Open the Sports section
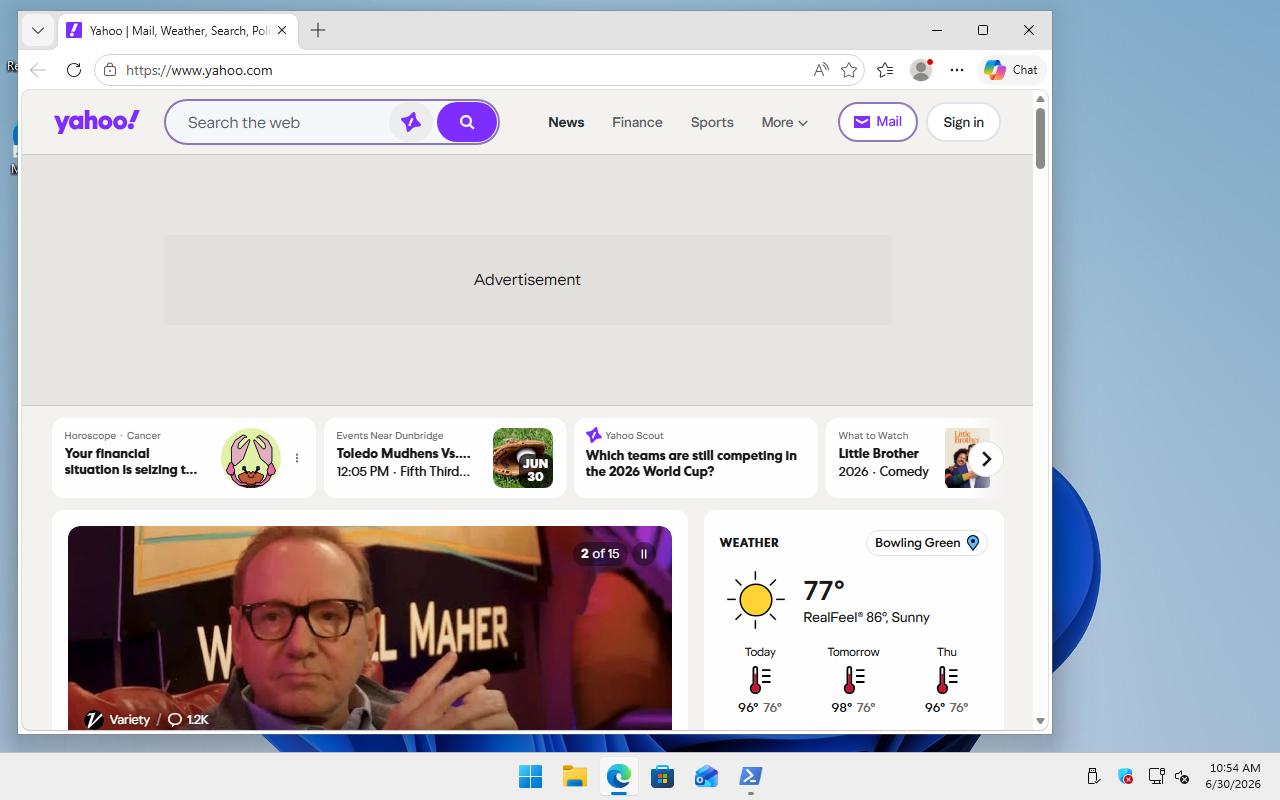 (x=712, y=122)
